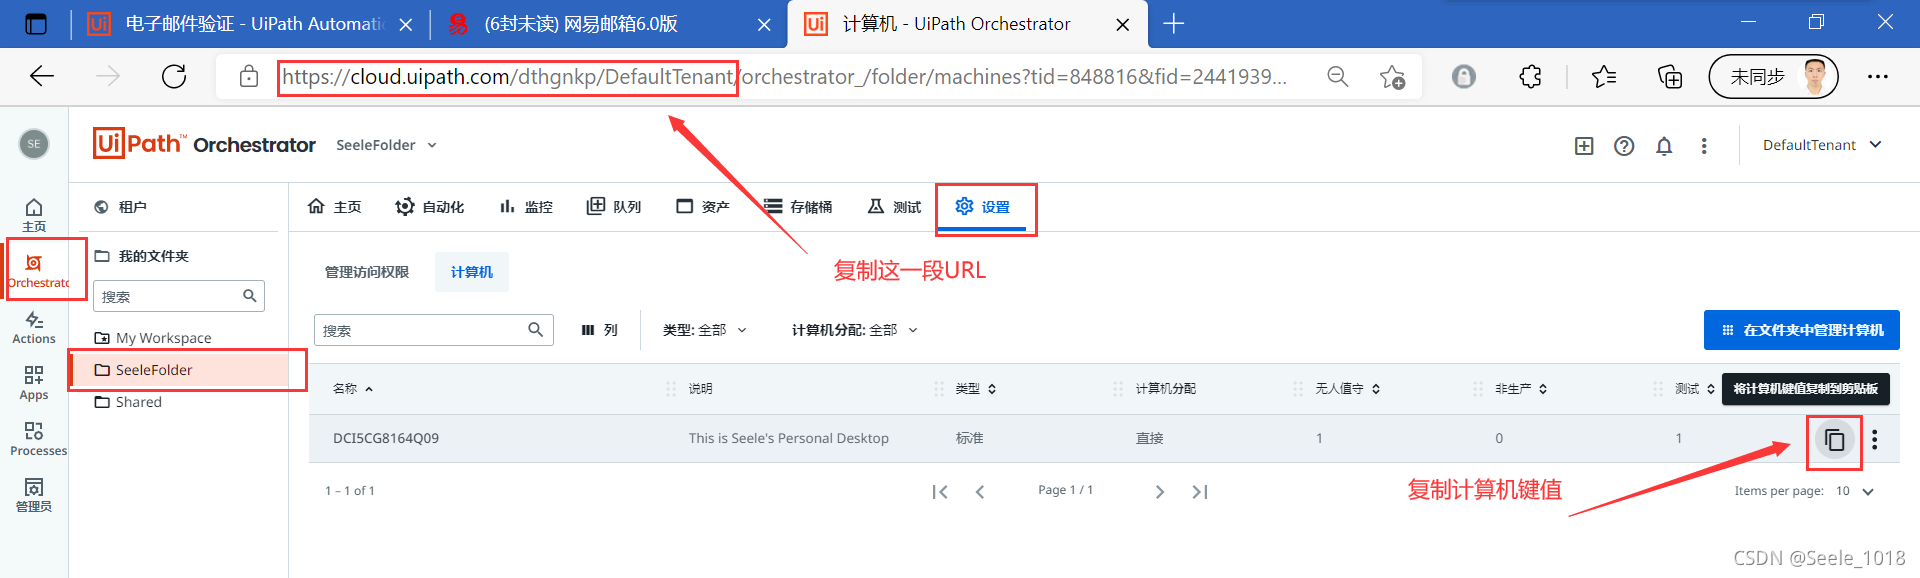Select the SeeleFolder folder
Screen dimensions: 1920x578
coord(180,370)
